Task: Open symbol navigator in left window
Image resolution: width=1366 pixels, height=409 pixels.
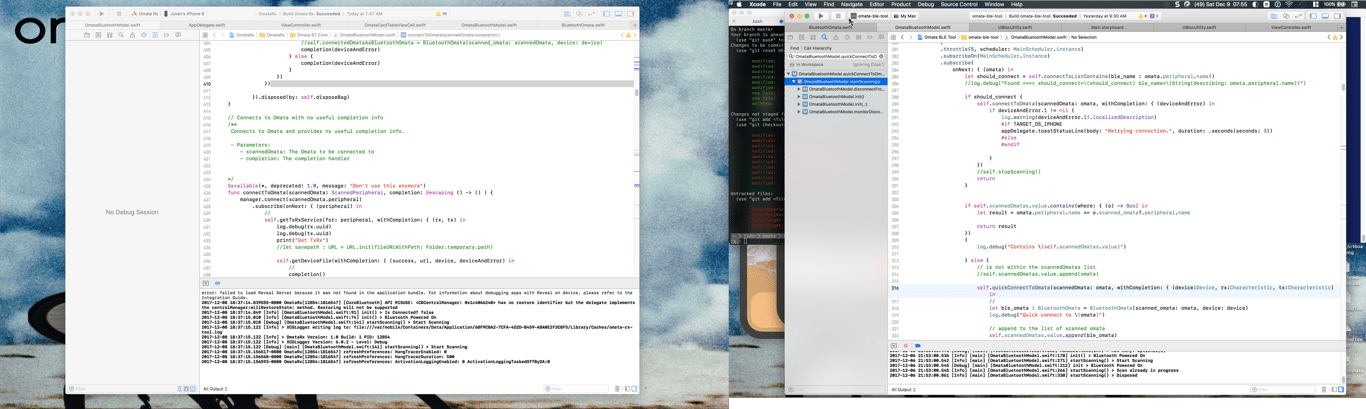Action: tap(110, 35)
